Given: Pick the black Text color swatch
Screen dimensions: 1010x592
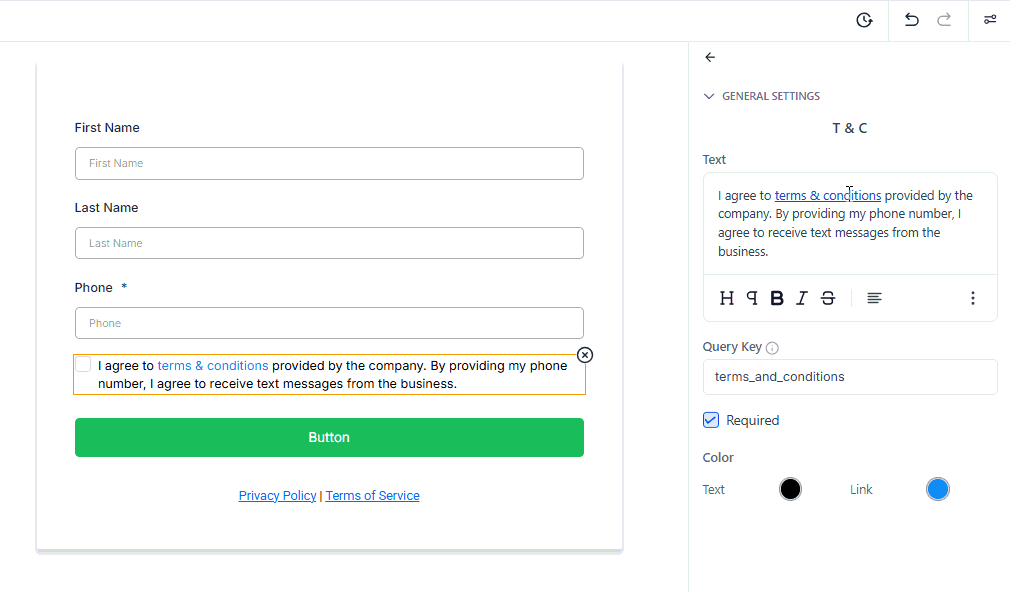Looking at the screenshot, I should click(x=790, y=489).
